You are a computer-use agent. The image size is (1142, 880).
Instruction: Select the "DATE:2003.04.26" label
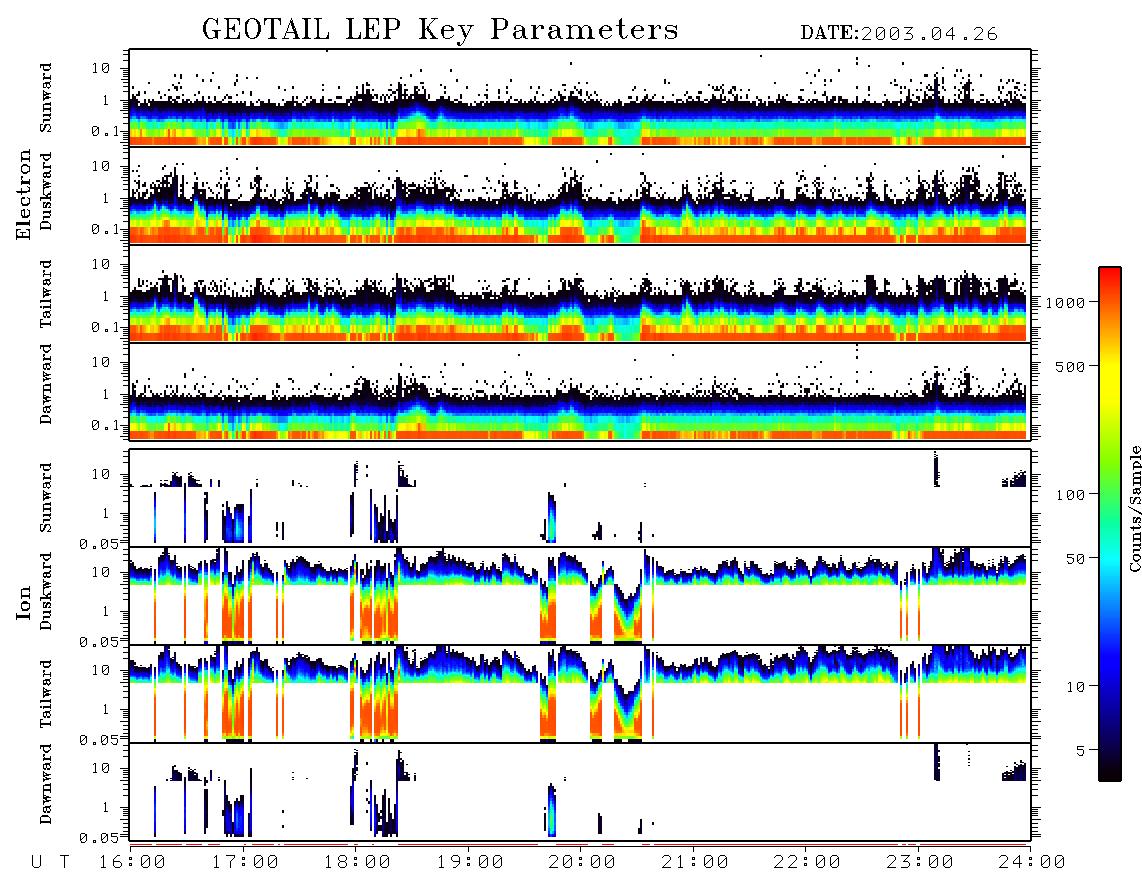[x=899, y=34]
